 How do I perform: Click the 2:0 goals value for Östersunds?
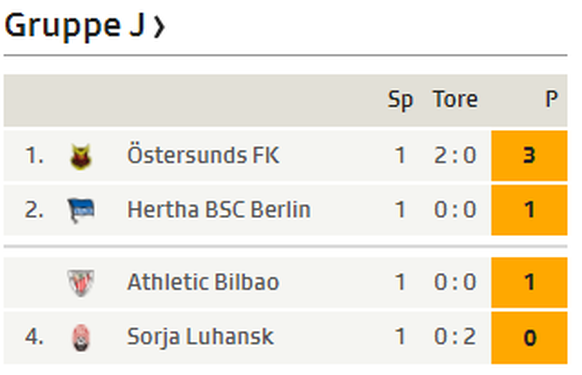[455, 156]
